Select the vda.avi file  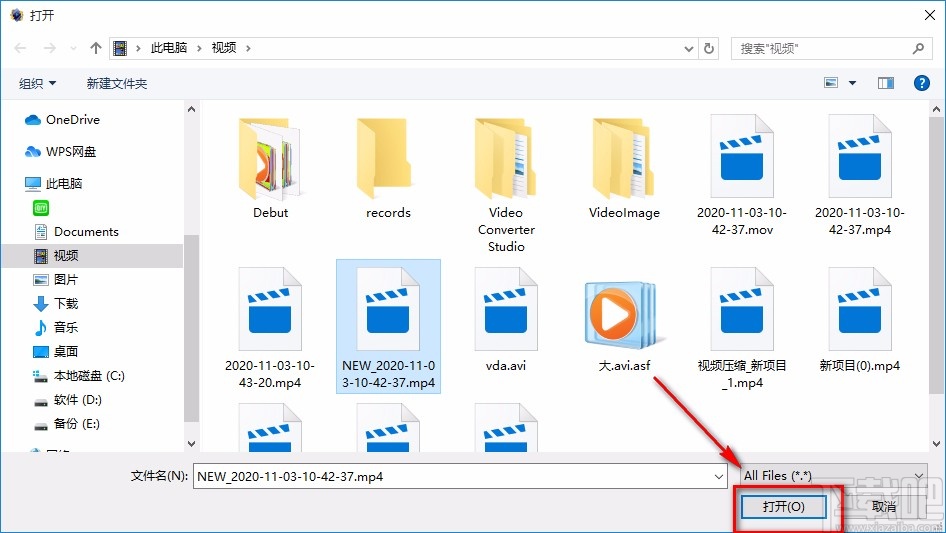506,321
